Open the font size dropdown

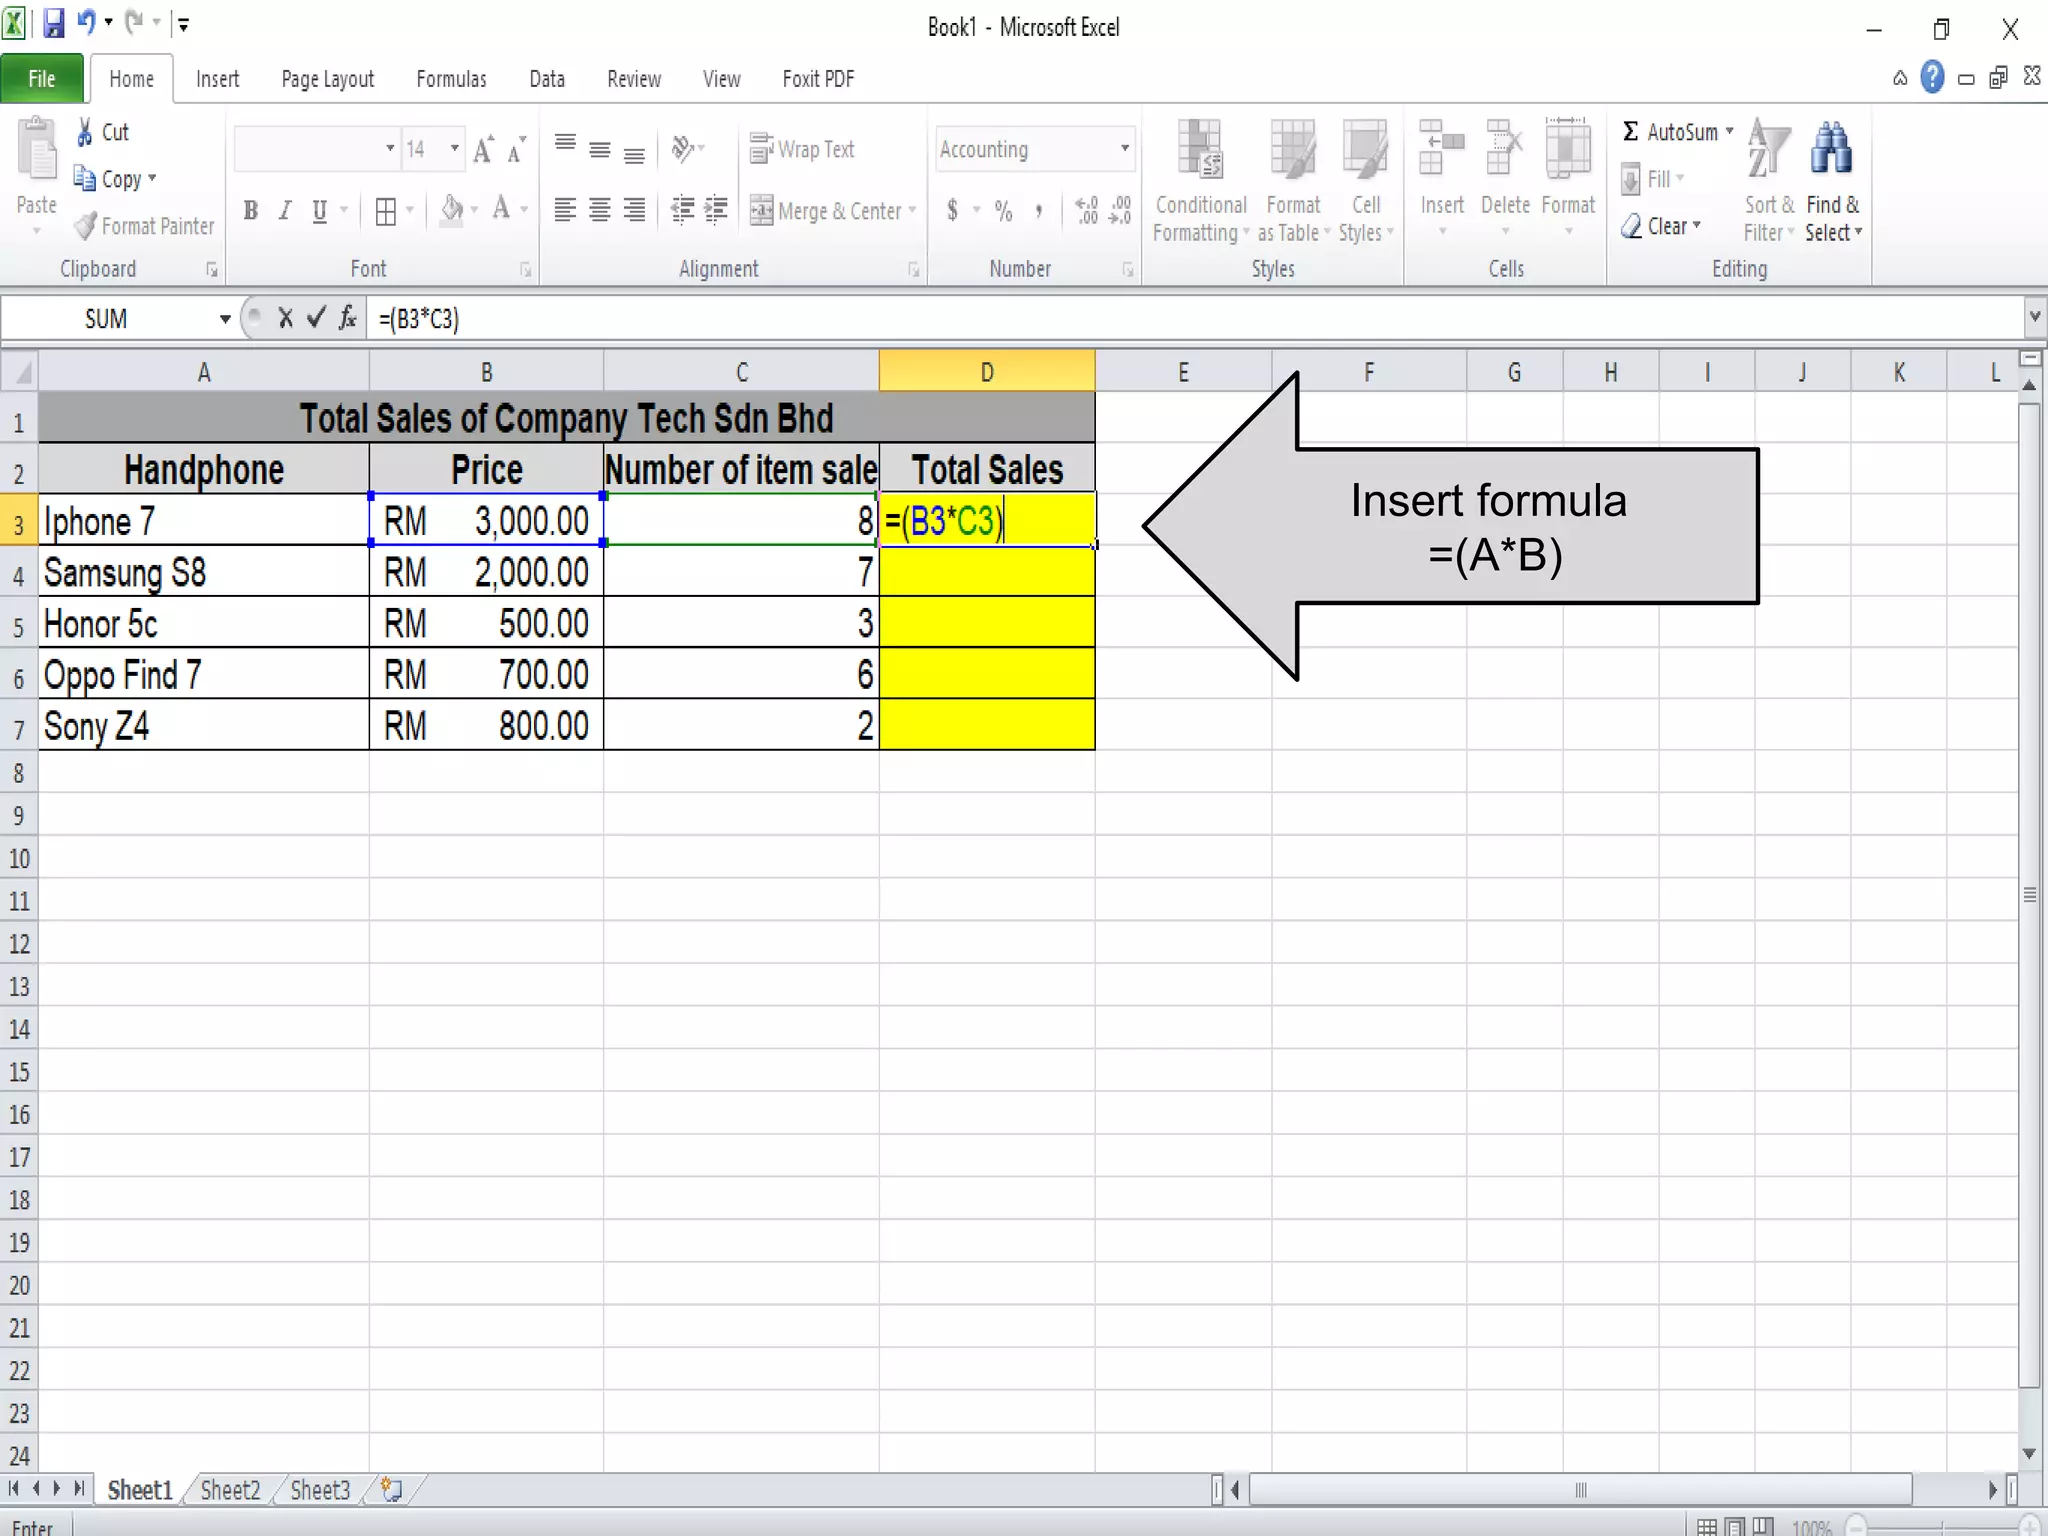455,149
